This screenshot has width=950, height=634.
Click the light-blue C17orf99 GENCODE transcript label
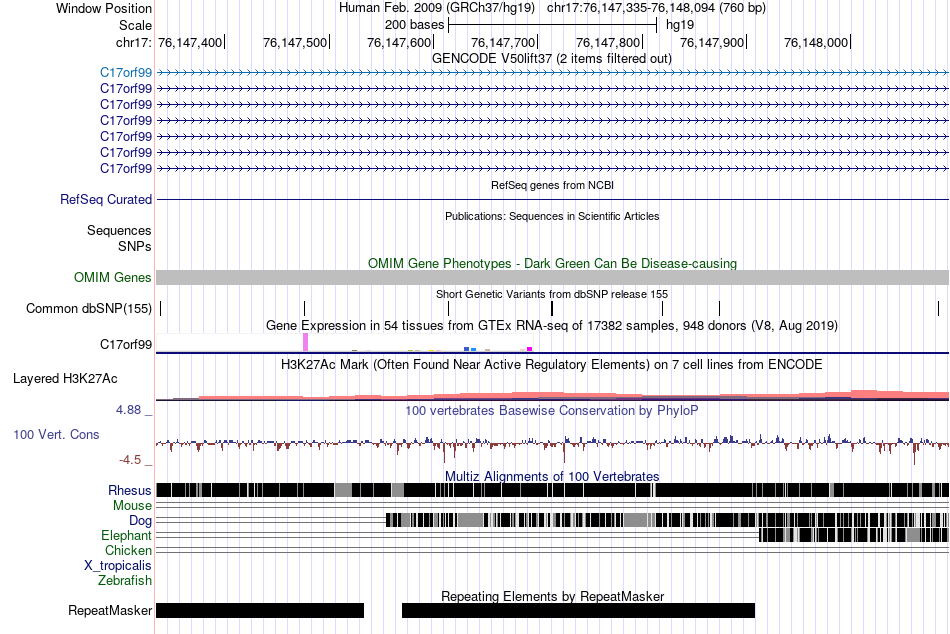point(126,73)
